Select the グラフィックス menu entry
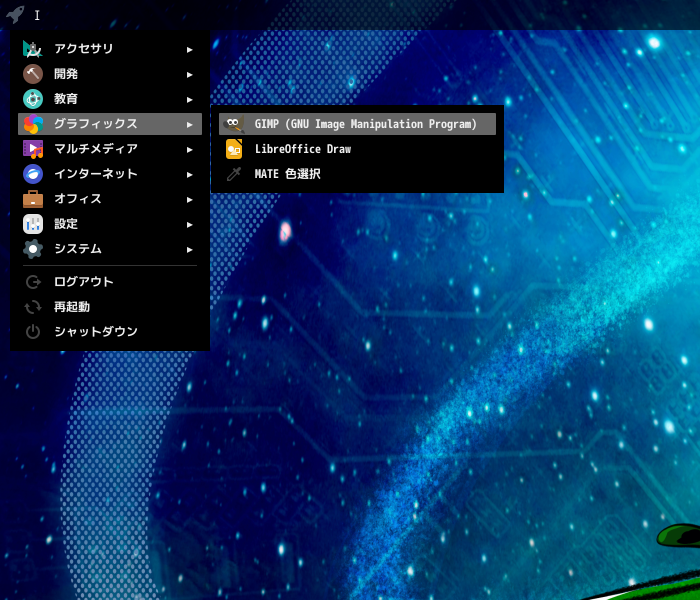Image resolution: width=700 pixels, height=600 pixels. coord(110,124)
